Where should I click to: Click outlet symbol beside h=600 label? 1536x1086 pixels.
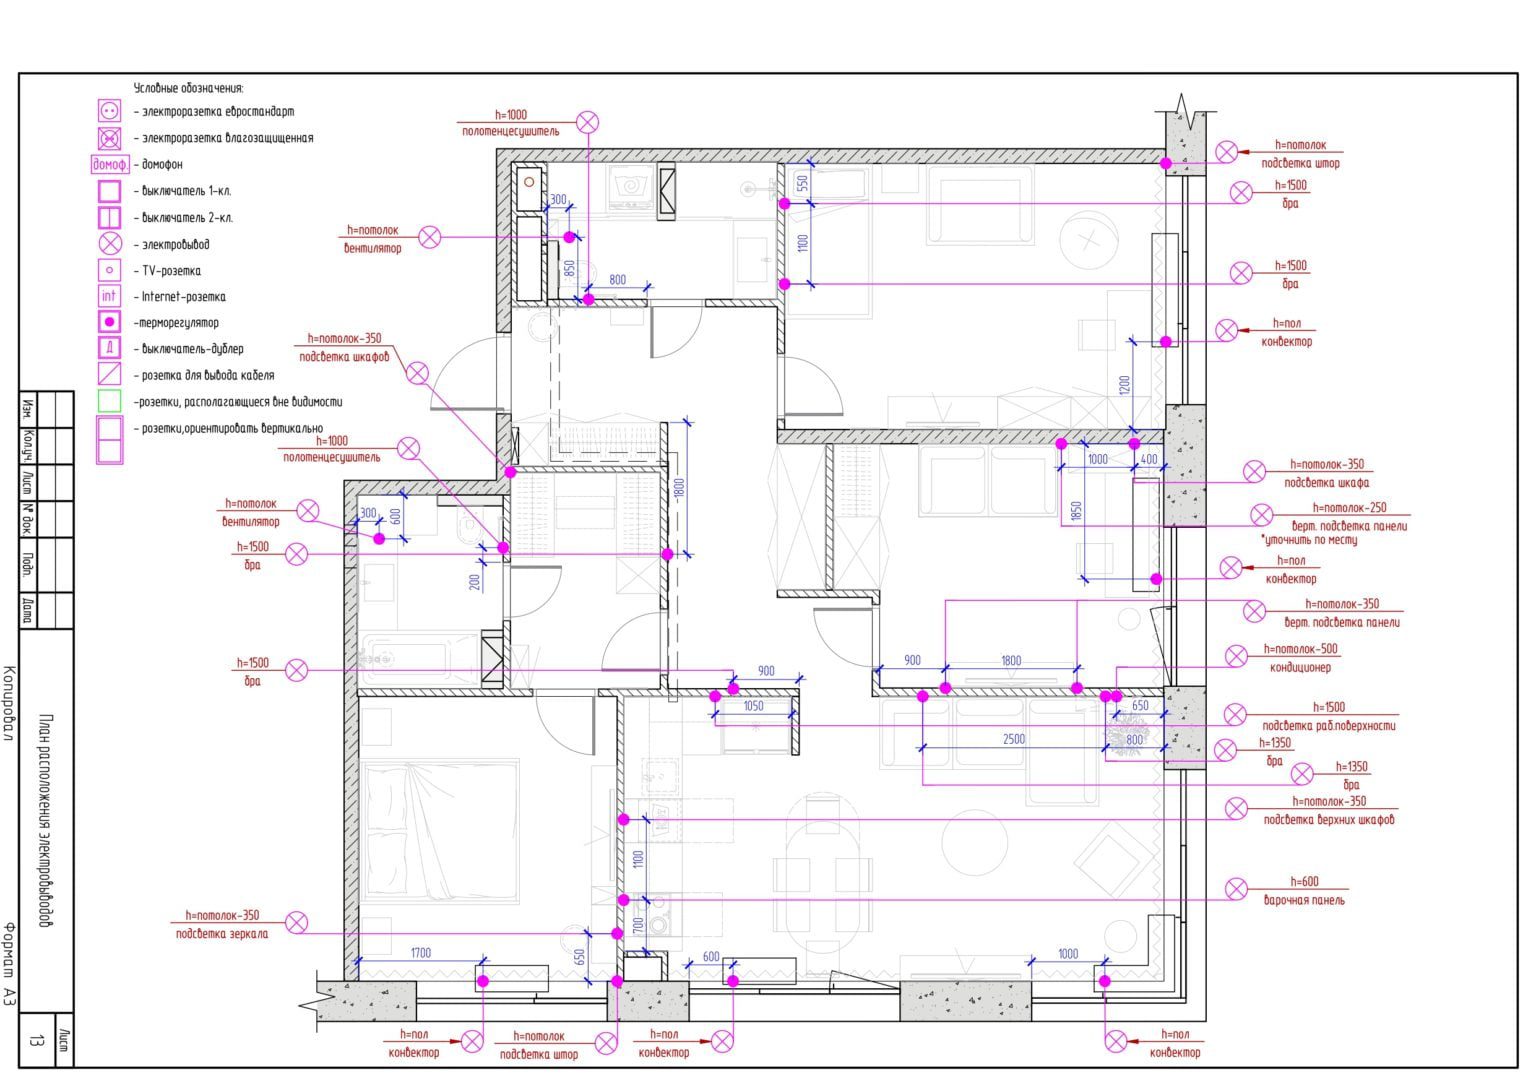pyautogui.click(x=1236, y=889)
